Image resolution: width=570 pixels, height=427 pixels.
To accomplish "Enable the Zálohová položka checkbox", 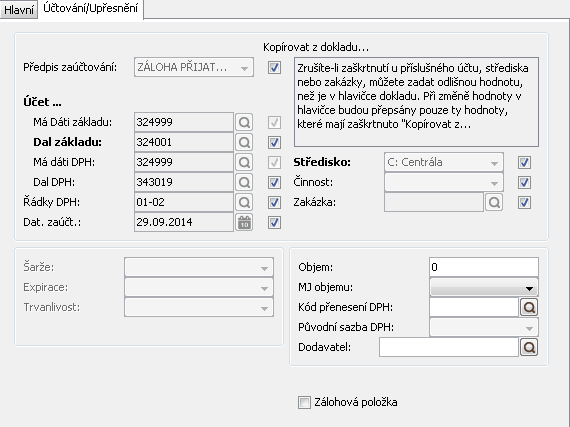I will coord(304,402).
